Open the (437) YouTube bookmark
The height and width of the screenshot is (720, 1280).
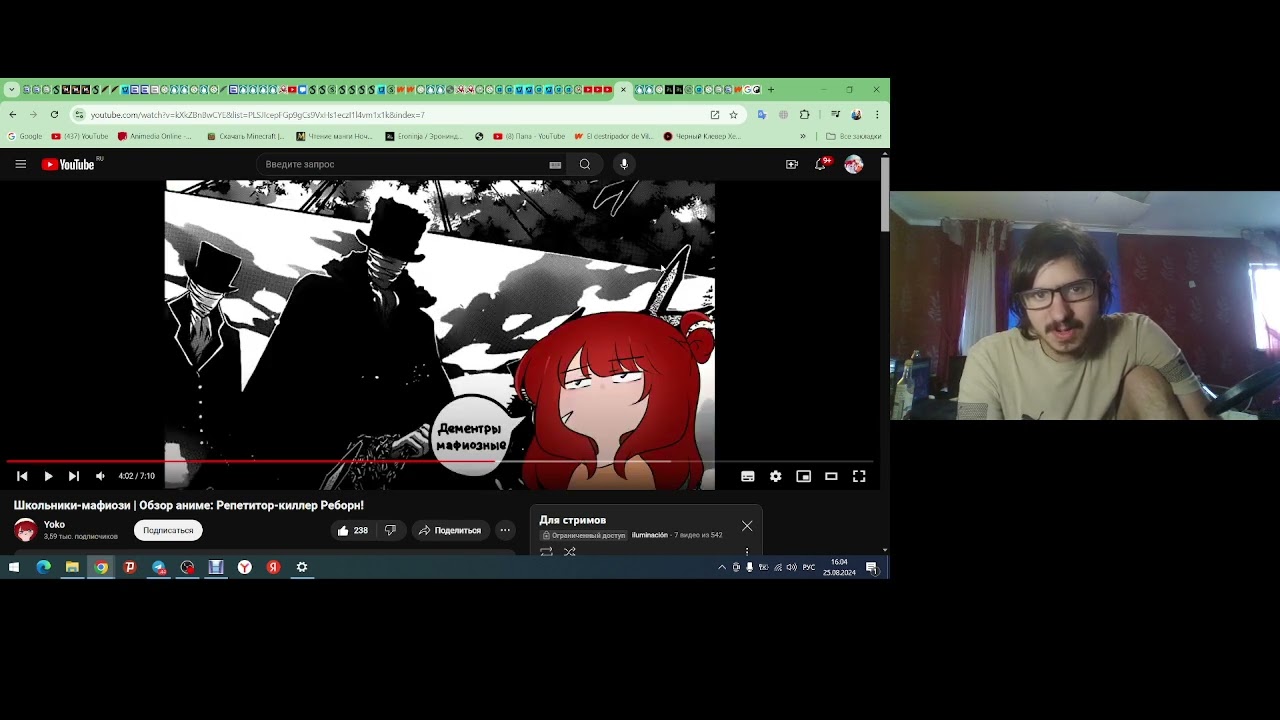[80, 136]
